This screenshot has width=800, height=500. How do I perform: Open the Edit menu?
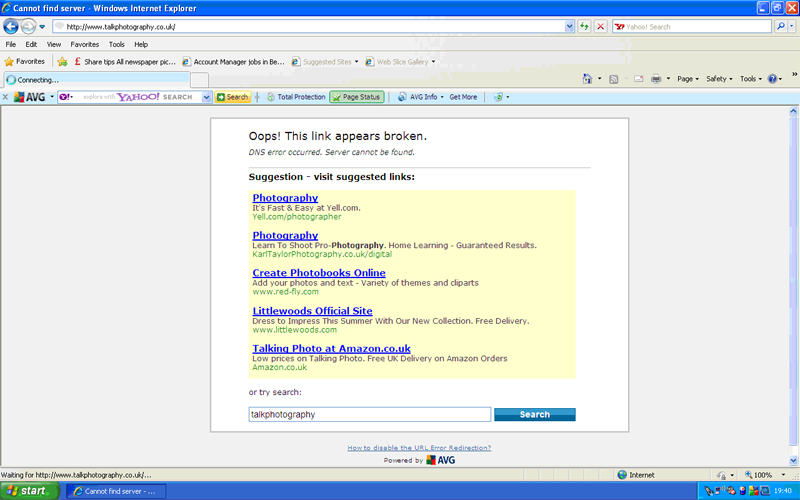(31, 44)
